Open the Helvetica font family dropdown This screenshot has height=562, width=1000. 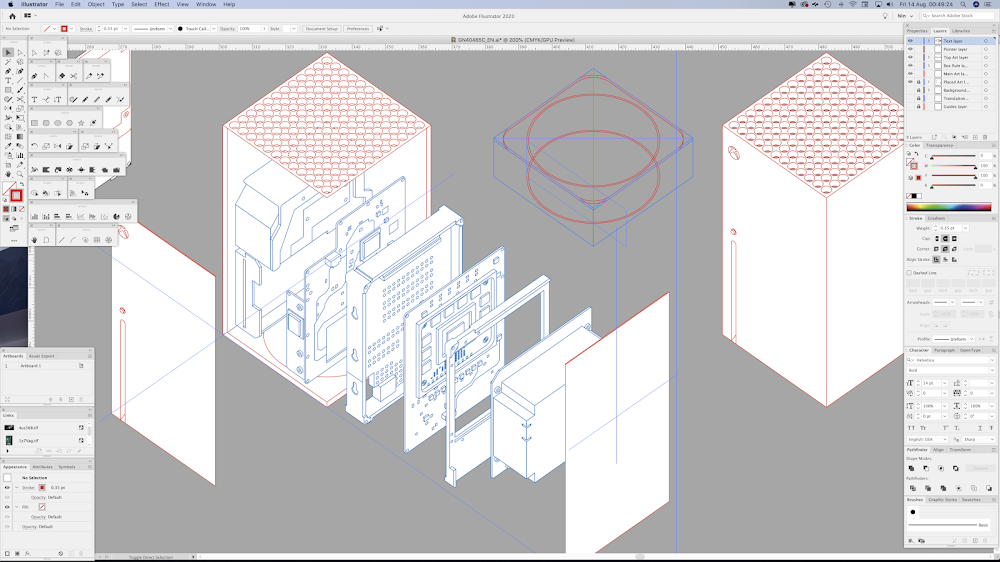pyautogui.click(x=992, y=360)
